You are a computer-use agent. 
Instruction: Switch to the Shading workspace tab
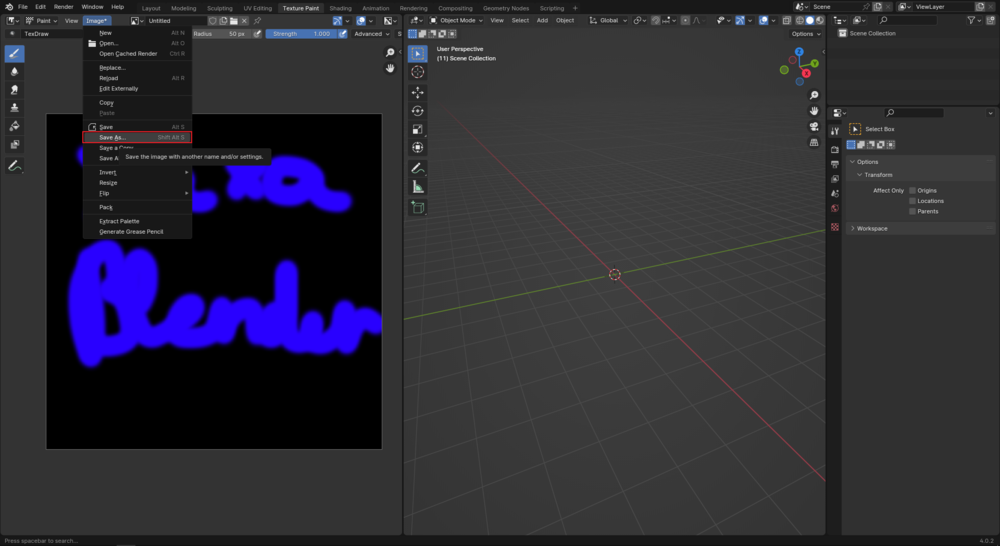tap(340, 7)
